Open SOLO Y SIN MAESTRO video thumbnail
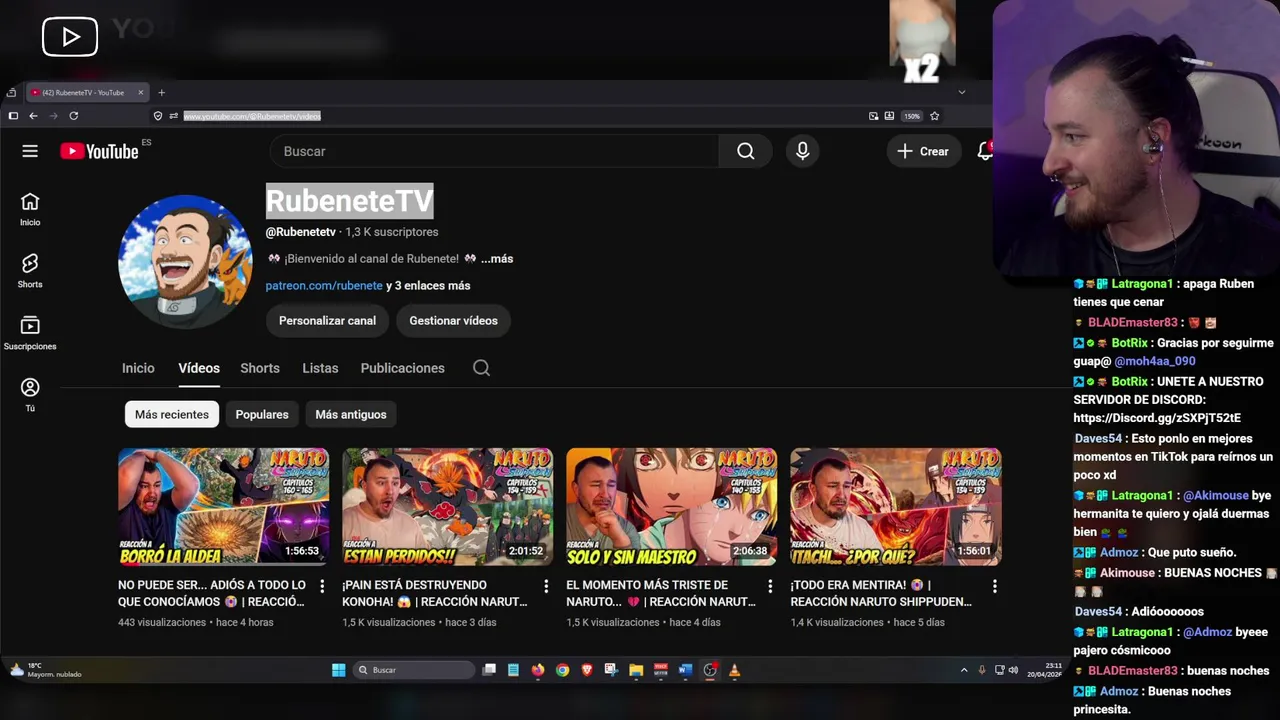Viewport: 1280px width, 720px height. (x=671, y=507)
